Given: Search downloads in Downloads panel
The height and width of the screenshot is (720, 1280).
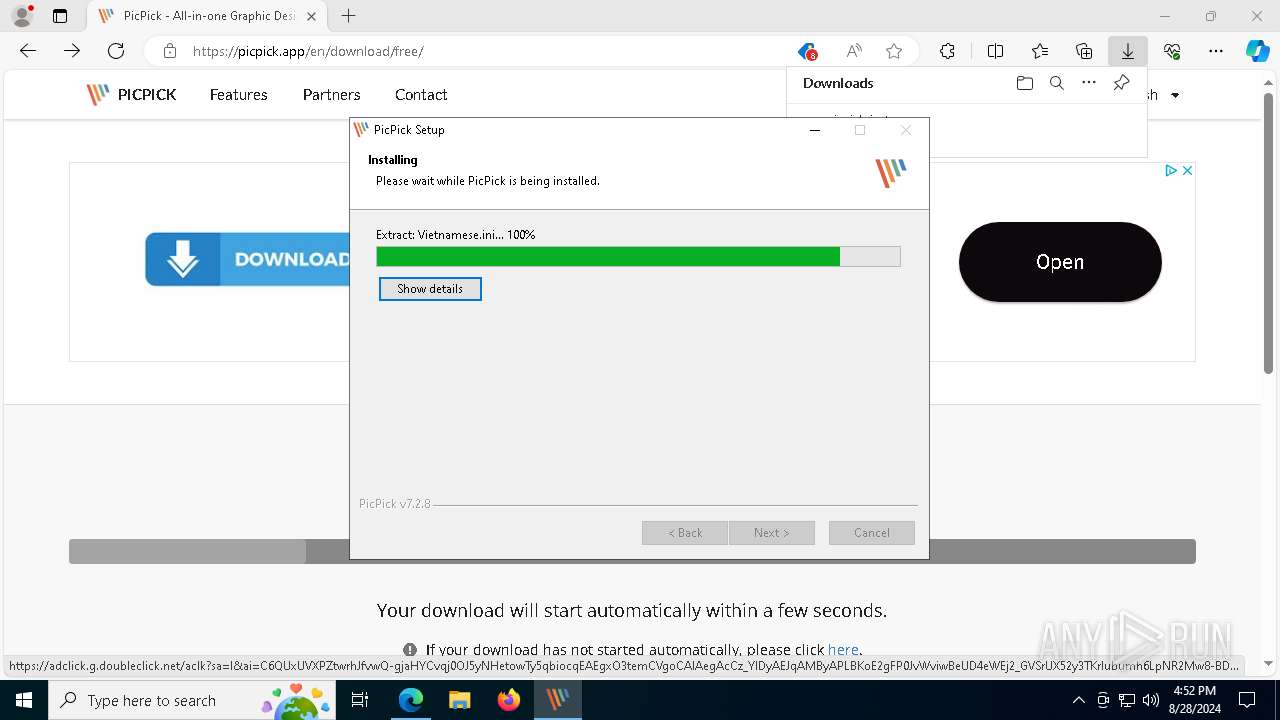Looking at the screenshot, I should (x=1056, y=83).
